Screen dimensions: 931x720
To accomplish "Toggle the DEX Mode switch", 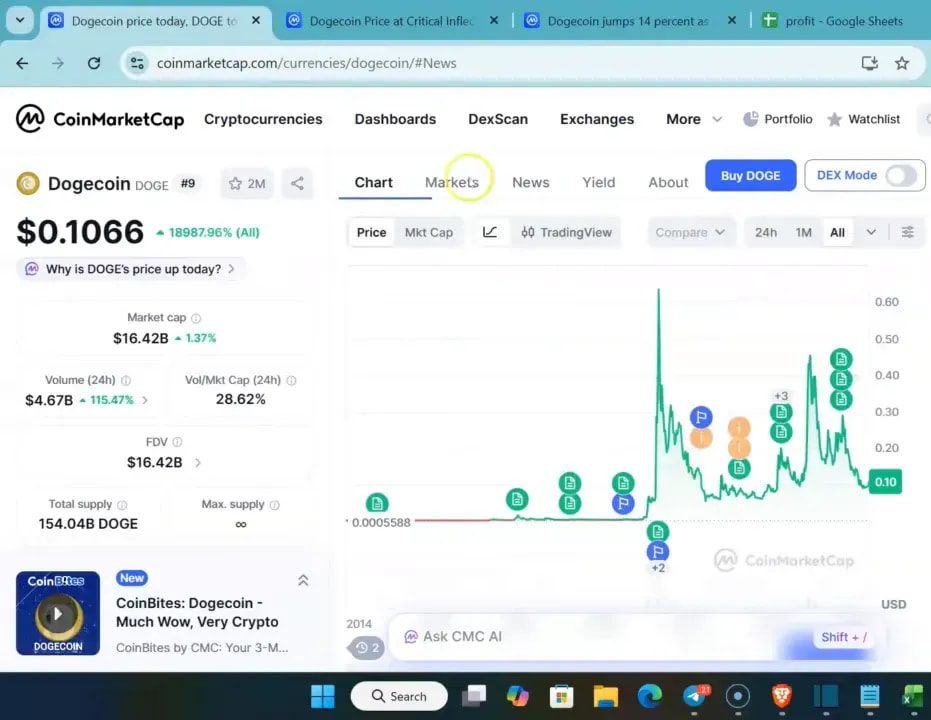I will coord(901,176).
